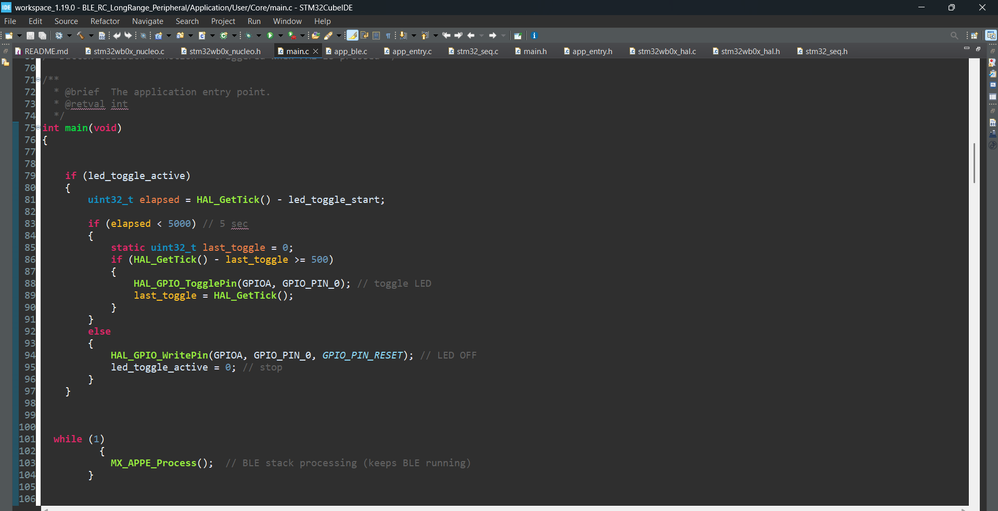The height and width of the screenshot is (511, 998).
Task: Click the blue information icon in toolbar
Action: (534, 35)
